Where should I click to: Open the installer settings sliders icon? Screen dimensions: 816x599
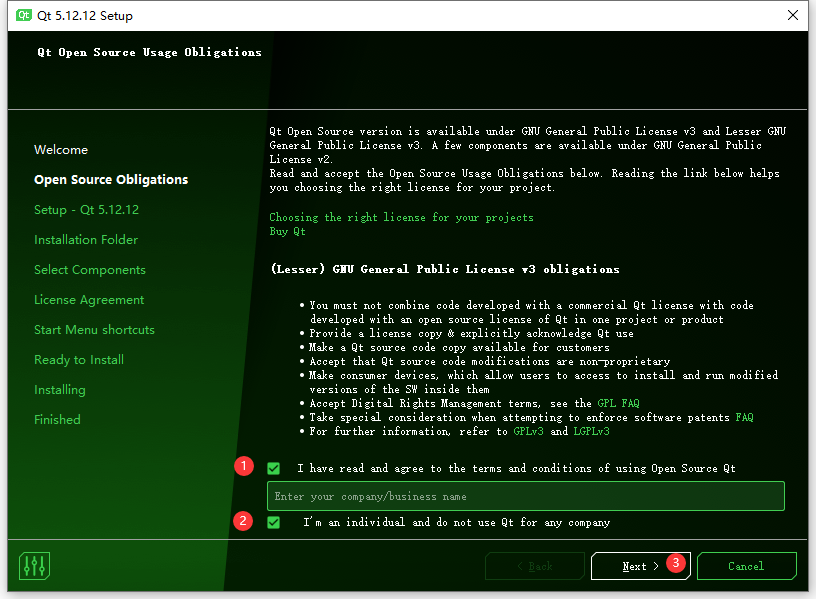click(x=34, y=566)
